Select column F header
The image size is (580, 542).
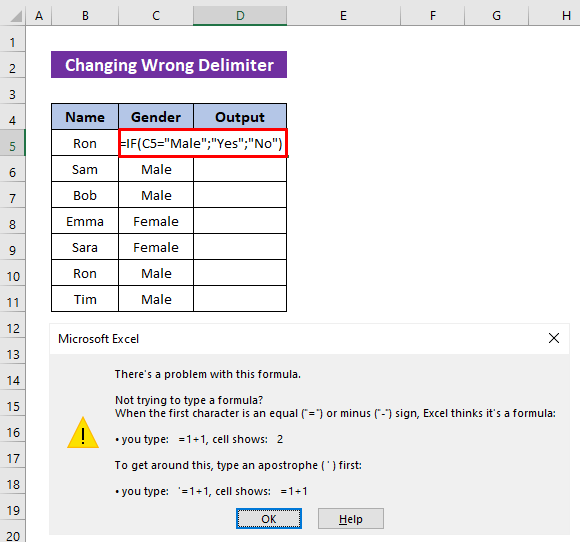[x=432, y=16]
